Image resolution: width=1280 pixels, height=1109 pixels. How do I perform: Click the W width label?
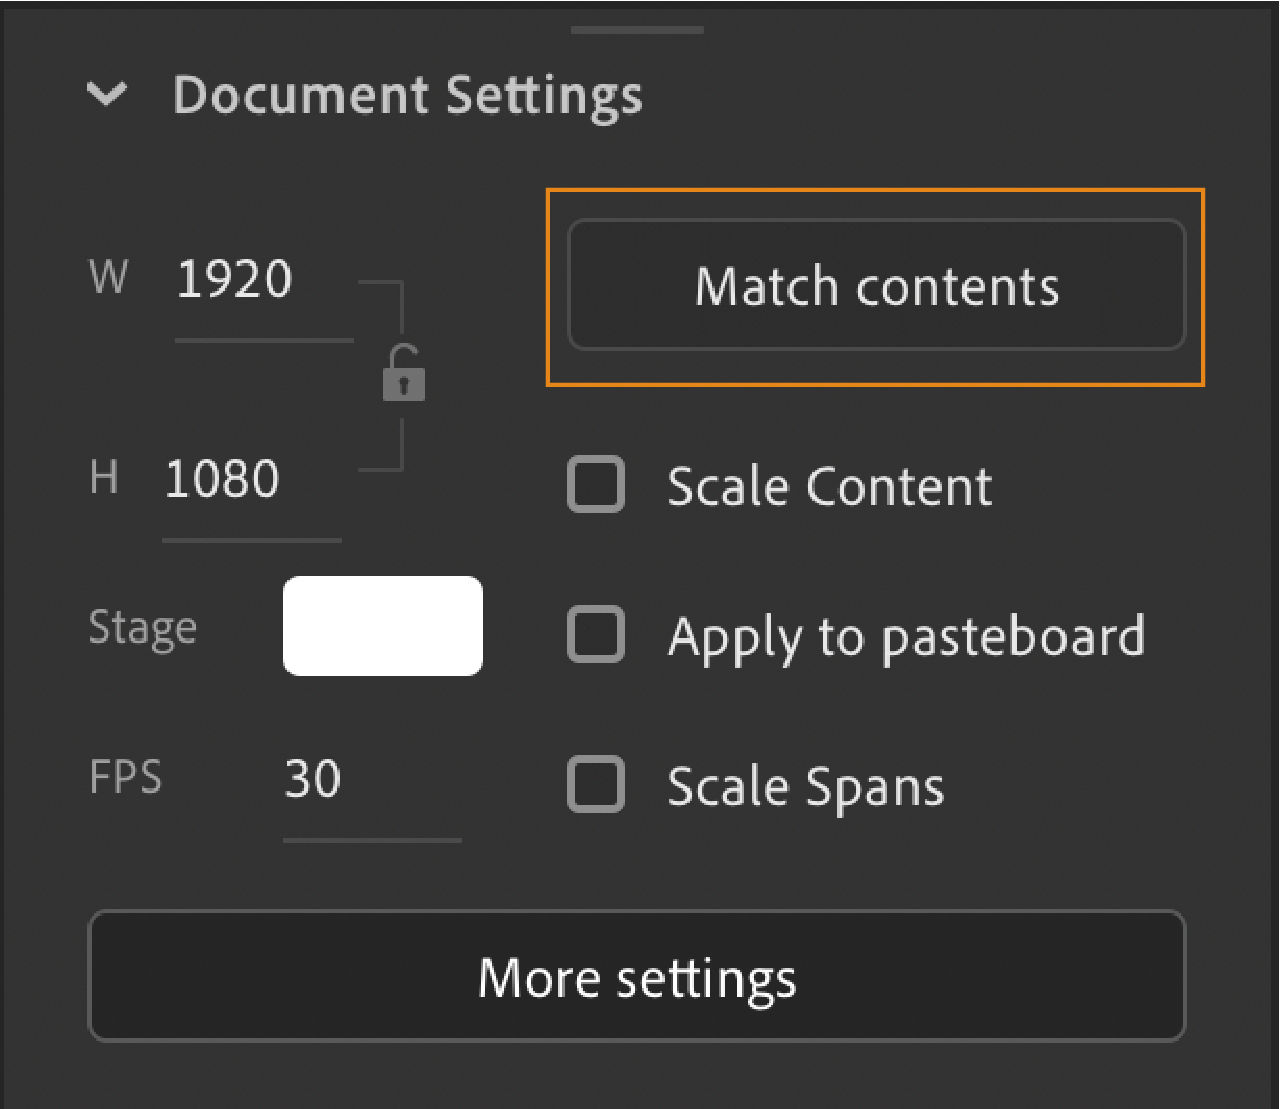click(x=108, y=277)
